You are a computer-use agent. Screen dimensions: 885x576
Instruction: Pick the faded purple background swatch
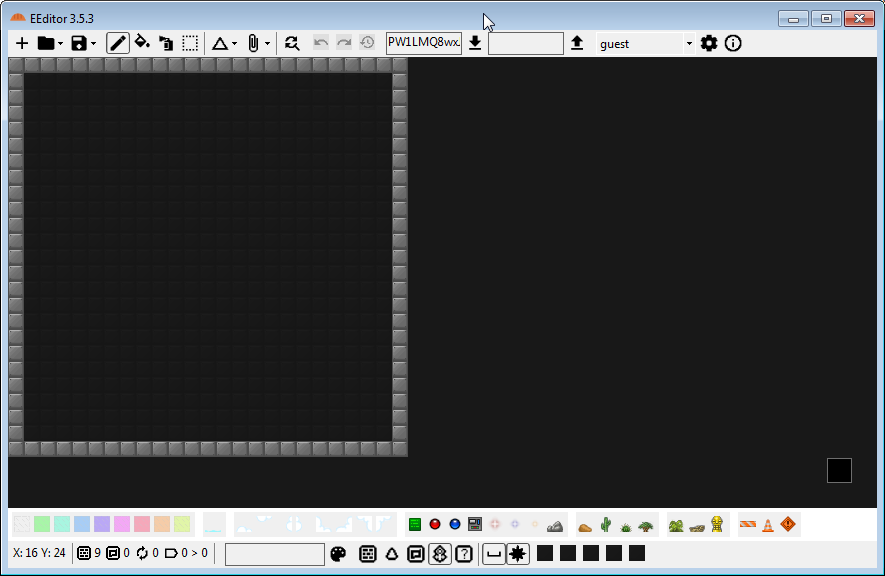coord(102,524)
